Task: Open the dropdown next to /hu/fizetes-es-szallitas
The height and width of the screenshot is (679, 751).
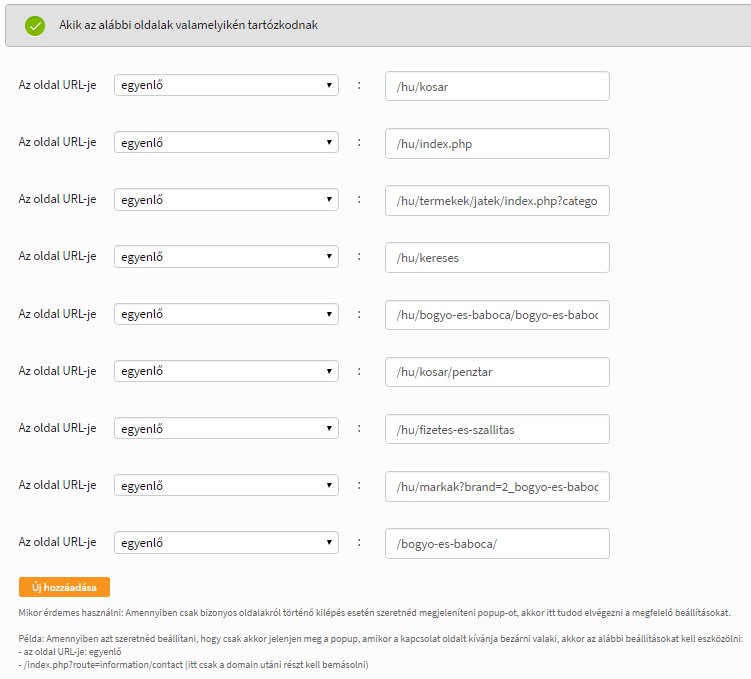Action: [226, 428]
